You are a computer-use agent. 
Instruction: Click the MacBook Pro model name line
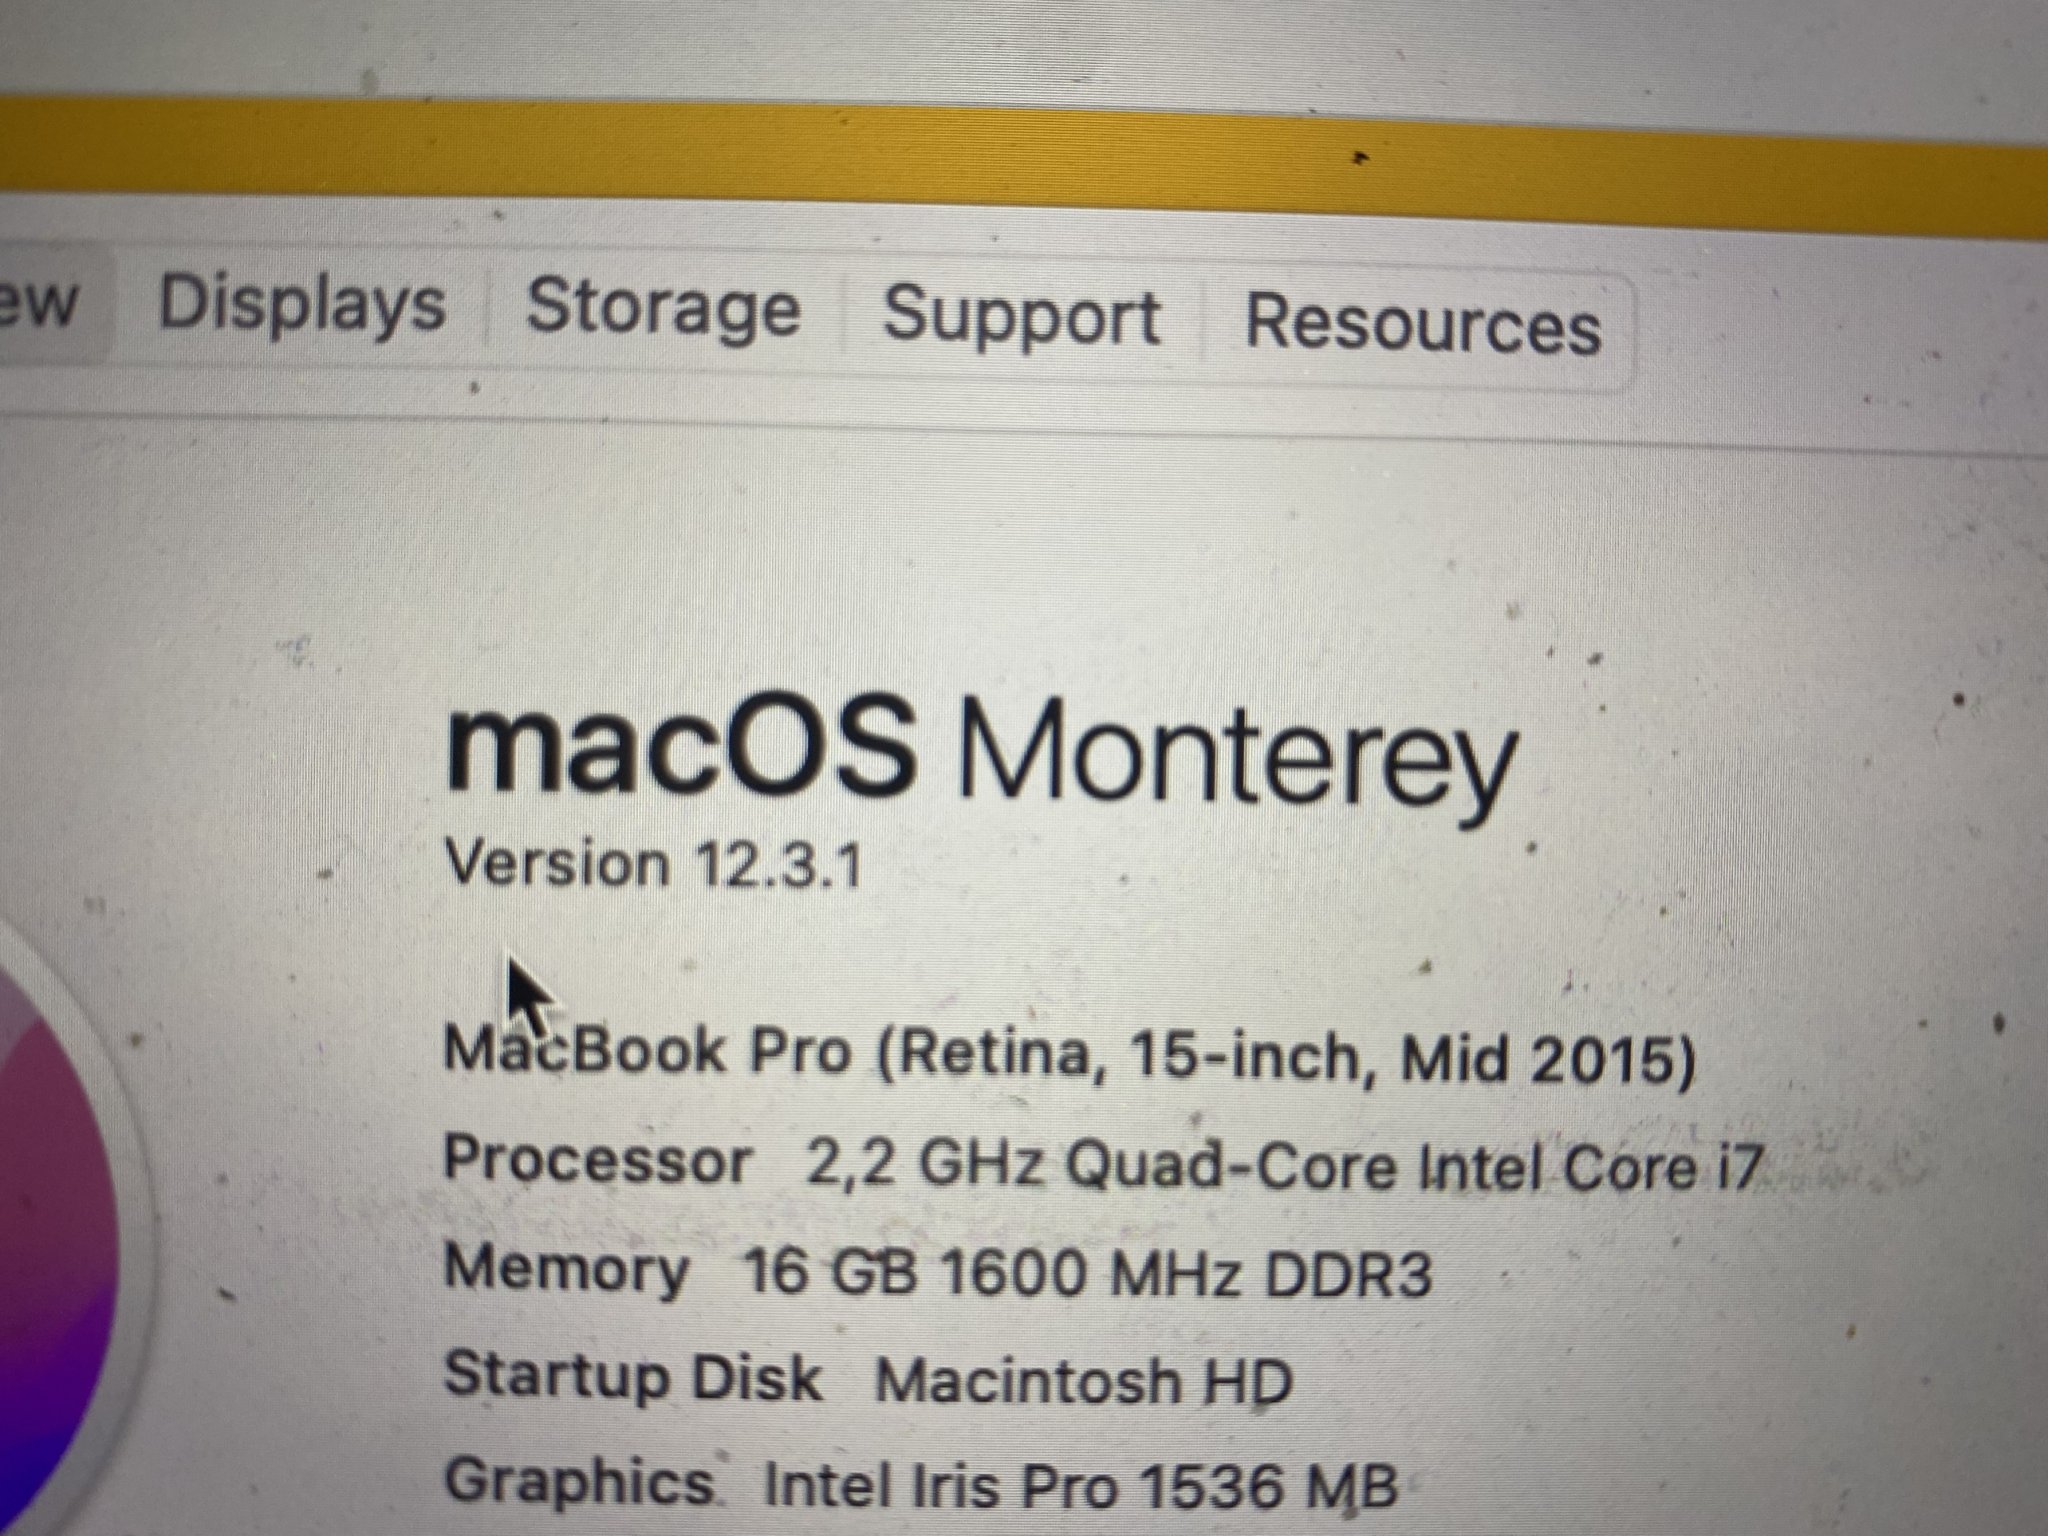pyautogui.click(x=1068, y=1055)
